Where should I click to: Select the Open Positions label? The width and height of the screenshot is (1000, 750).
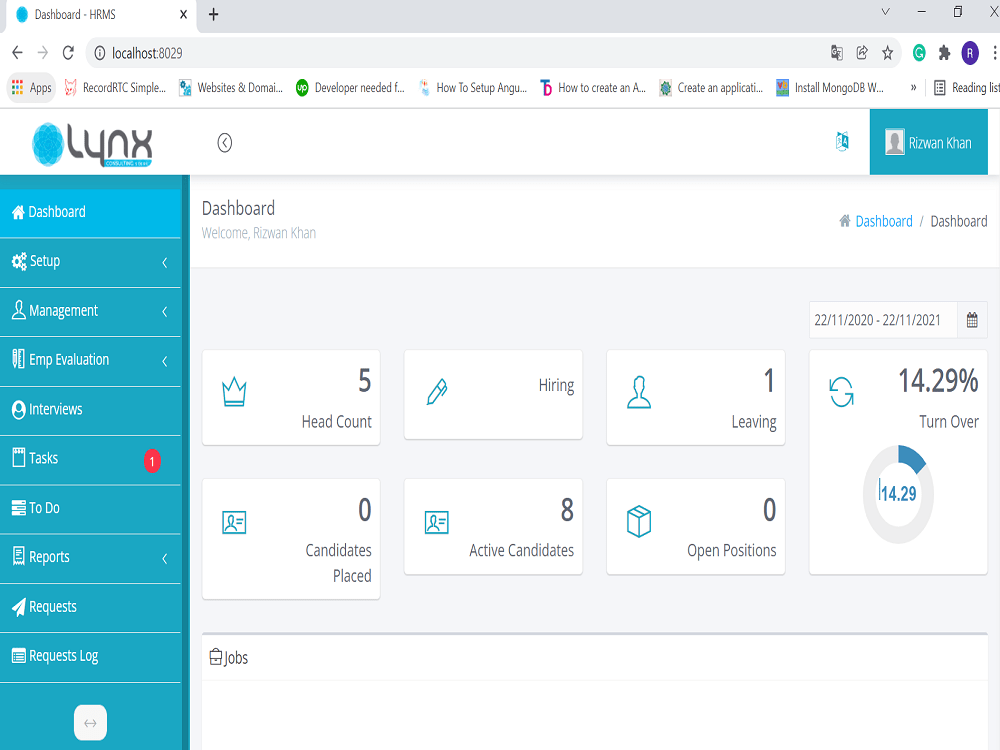click(732, 550)
